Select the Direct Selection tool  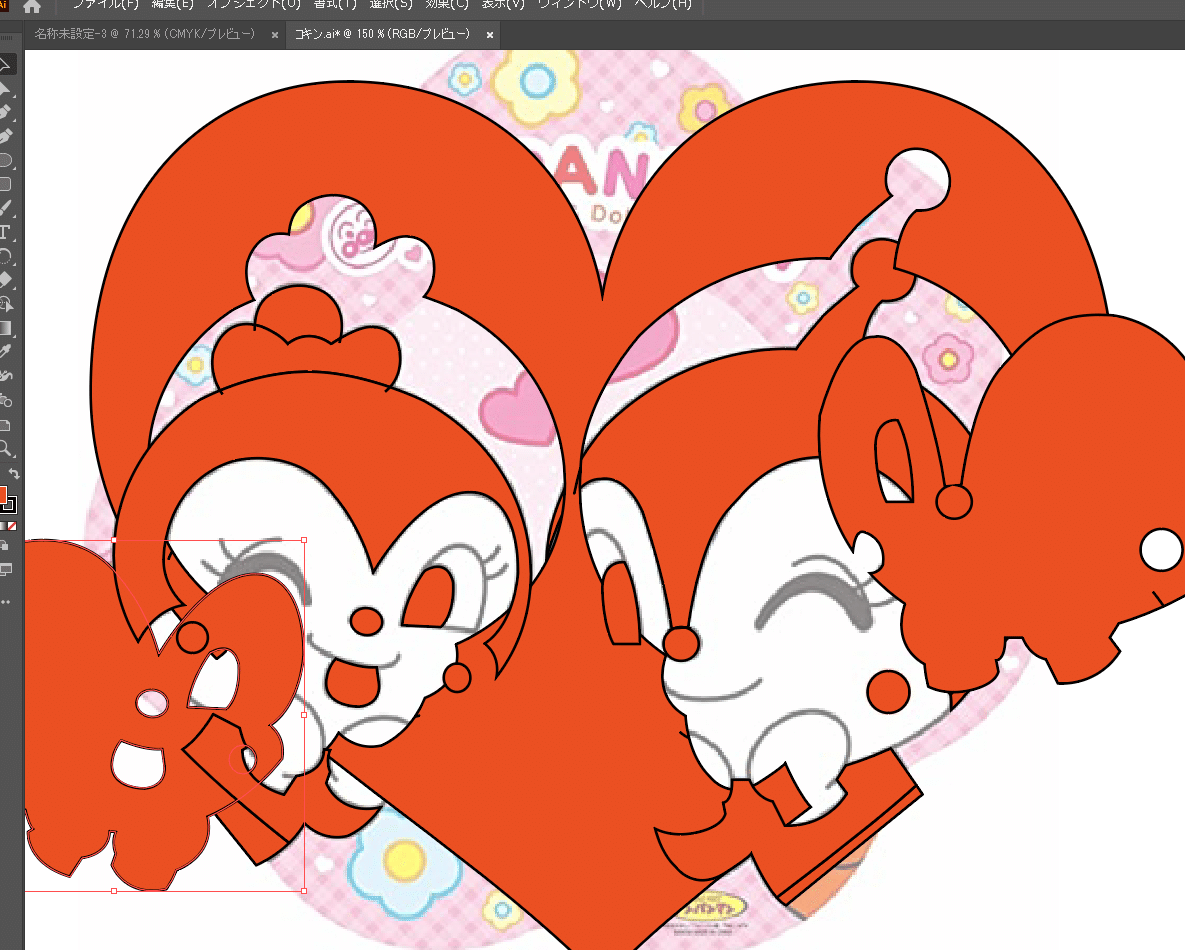coord(5,89)
